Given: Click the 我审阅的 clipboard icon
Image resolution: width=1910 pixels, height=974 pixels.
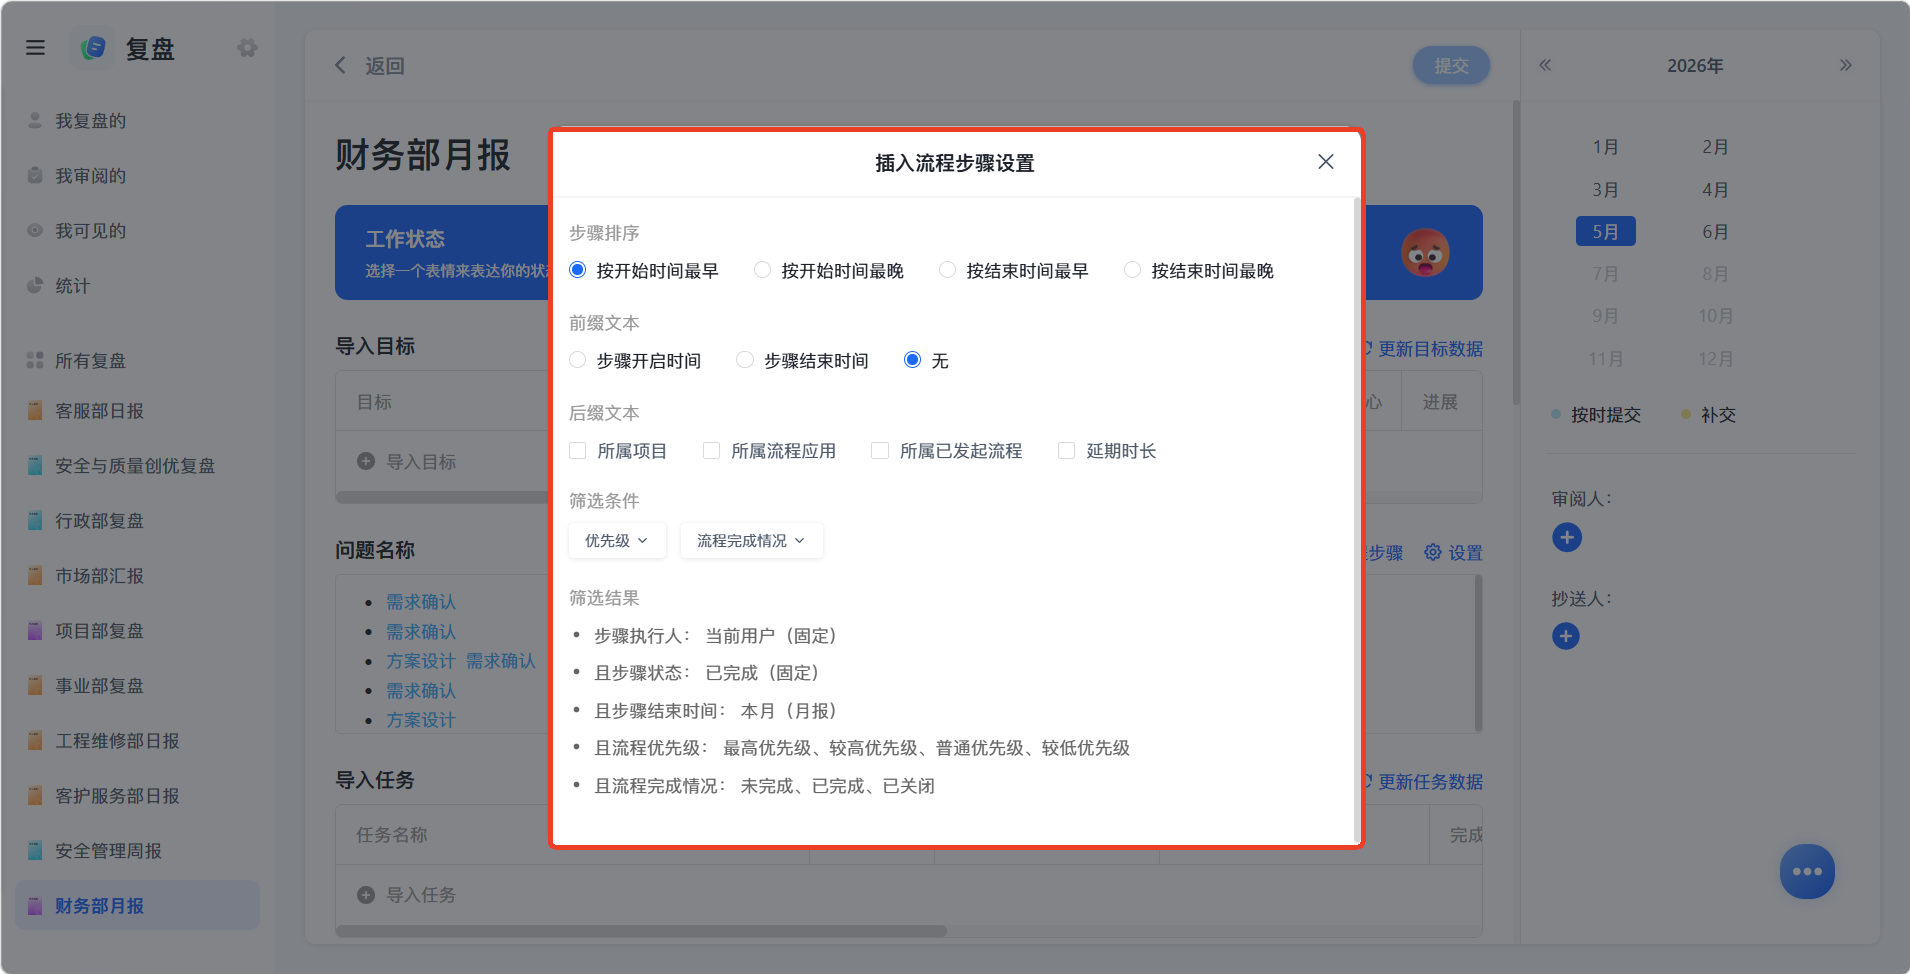Looking at the screenshot, I should (35, 175).
